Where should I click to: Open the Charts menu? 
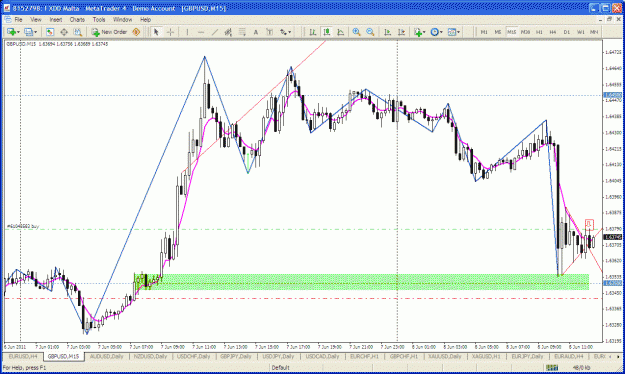[77, 20]
